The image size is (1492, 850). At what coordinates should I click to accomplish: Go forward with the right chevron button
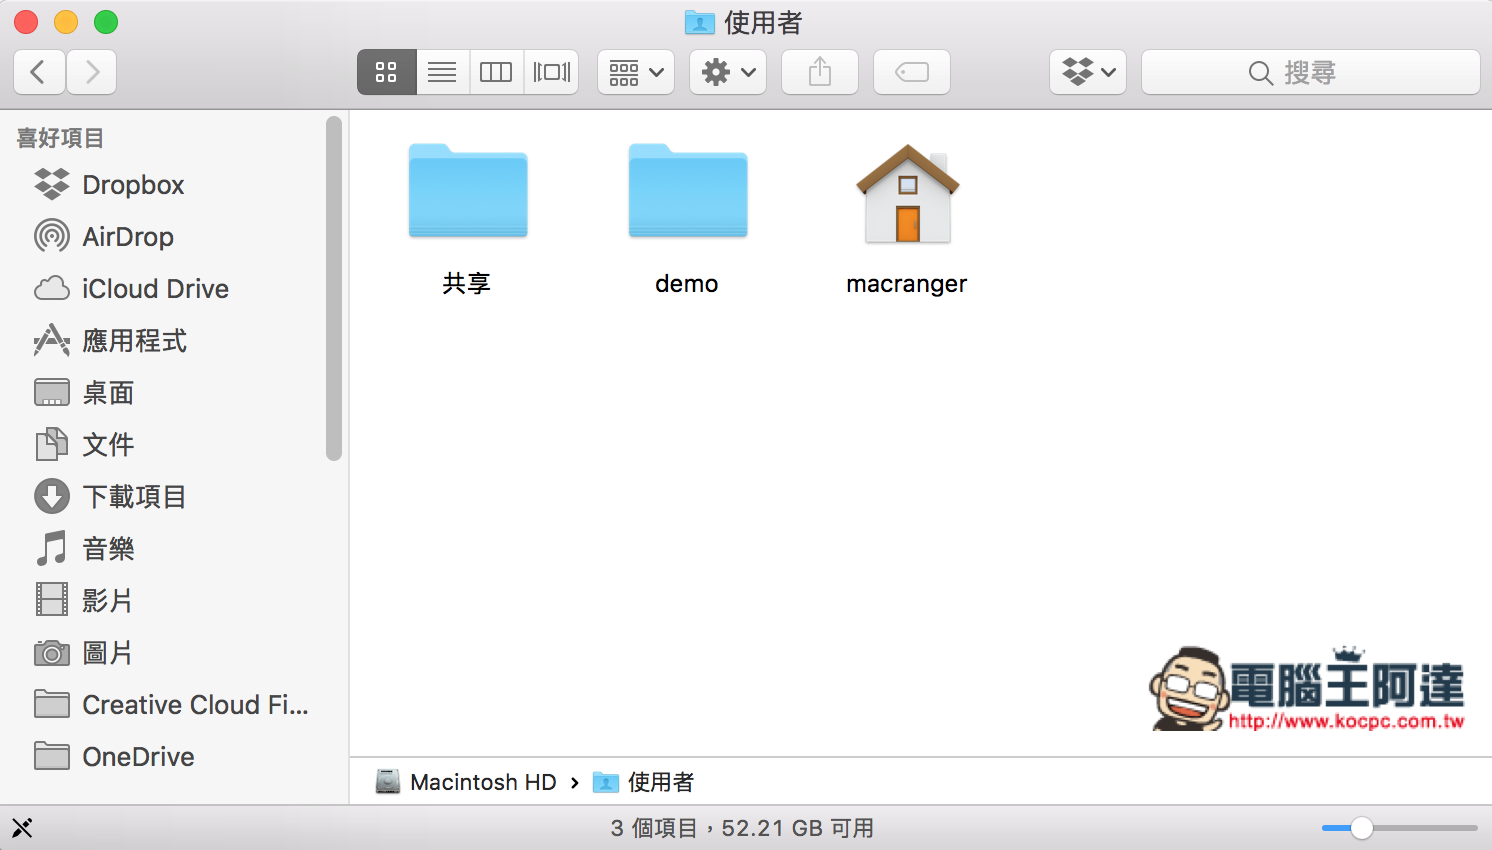pyautogui.click(x=92, y=72)
